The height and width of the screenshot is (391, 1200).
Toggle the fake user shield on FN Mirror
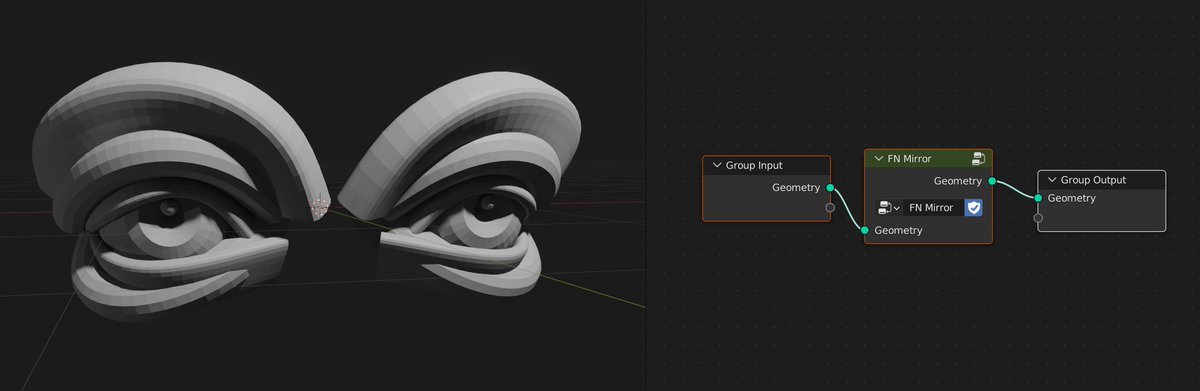click(973, 207)
